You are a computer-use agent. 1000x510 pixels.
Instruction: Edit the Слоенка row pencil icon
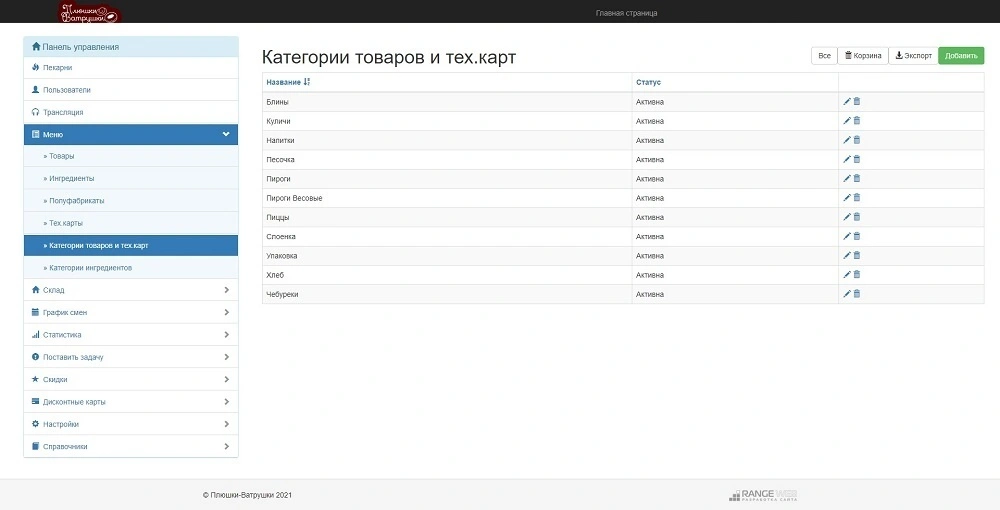847,236
